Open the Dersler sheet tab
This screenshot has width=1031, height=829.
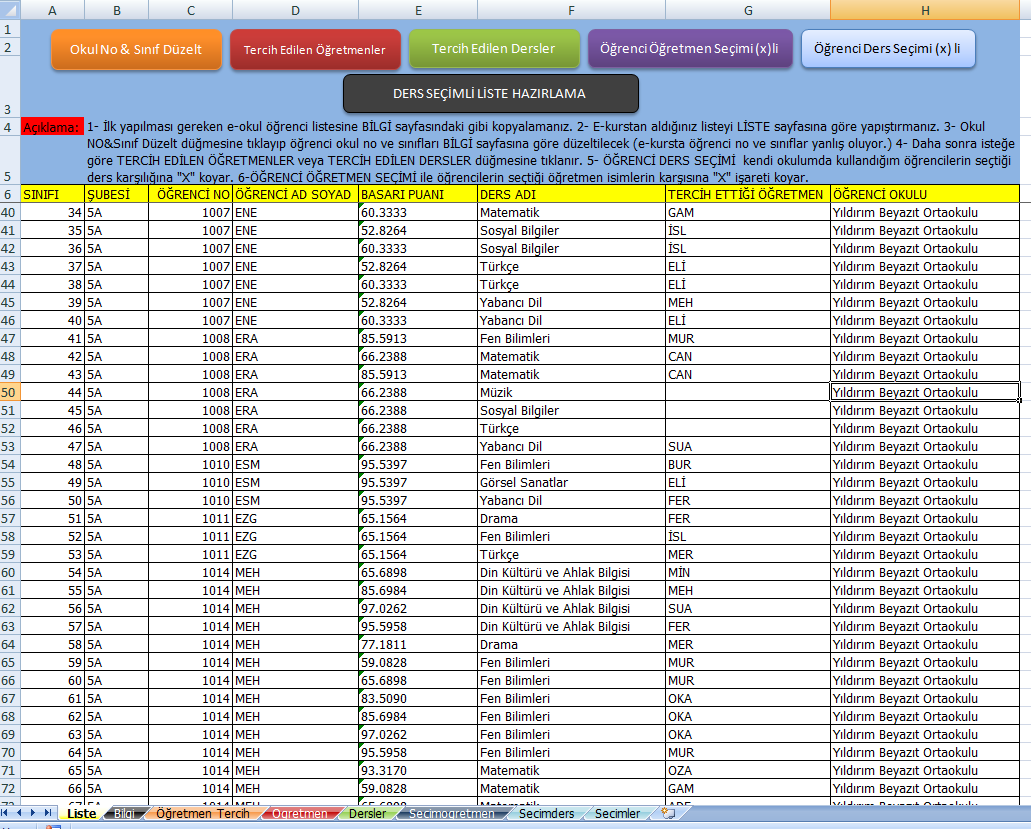(368, 813)
